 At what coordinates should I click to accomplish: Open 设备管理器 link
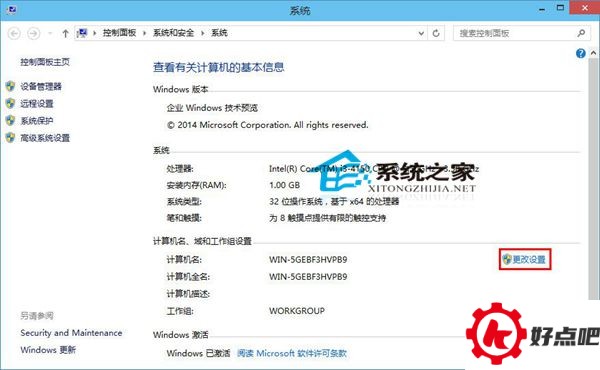click(x=41, y=86)
